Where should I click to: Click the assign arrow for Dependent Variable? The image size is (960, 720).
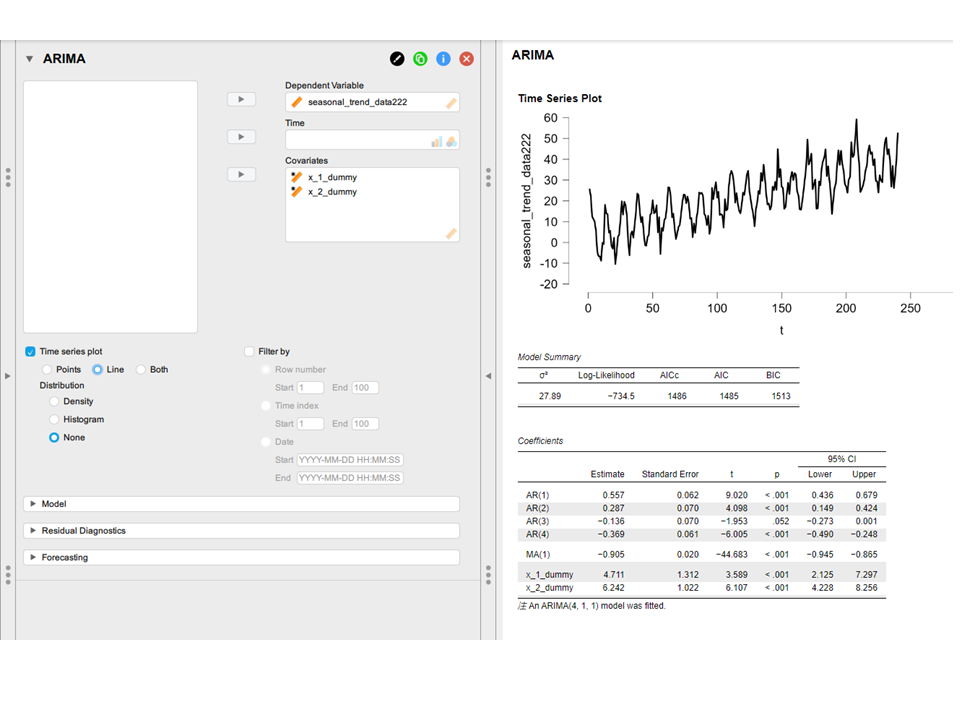(241, 100)
